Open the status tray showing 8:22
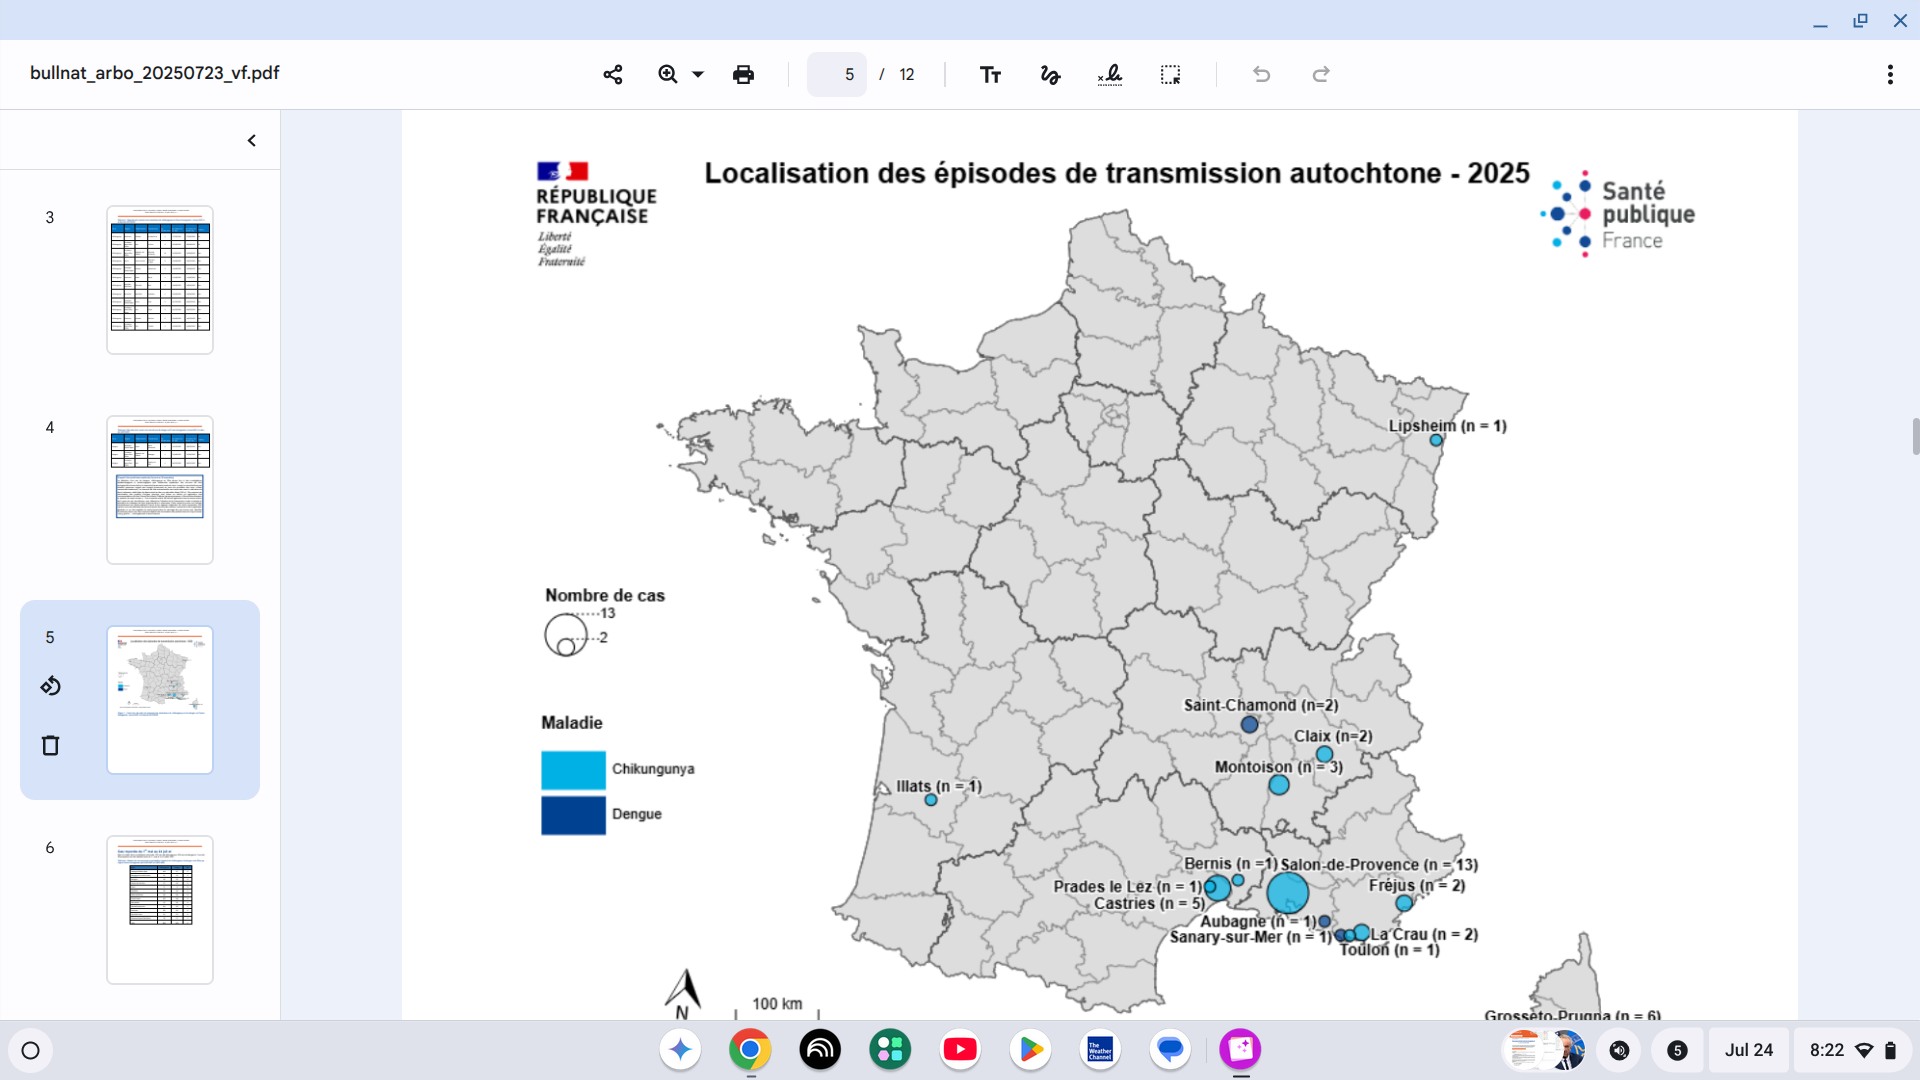The height and width of the screenshot is (1080, 1920). (x=1852, y=1050)
